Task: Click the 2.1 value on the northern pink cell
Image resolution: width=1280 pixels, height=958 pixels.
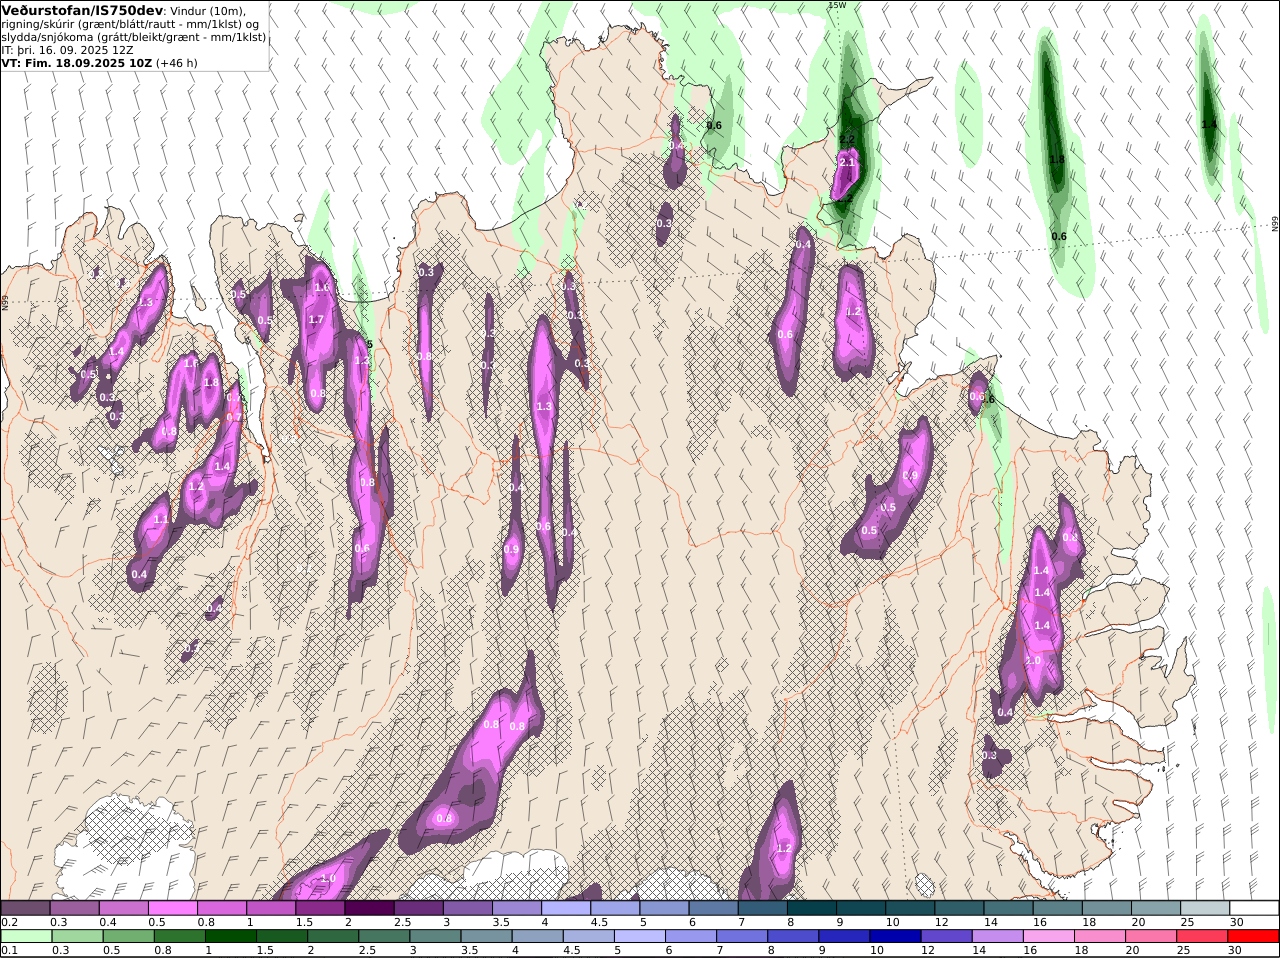Action: coord(847,162)
